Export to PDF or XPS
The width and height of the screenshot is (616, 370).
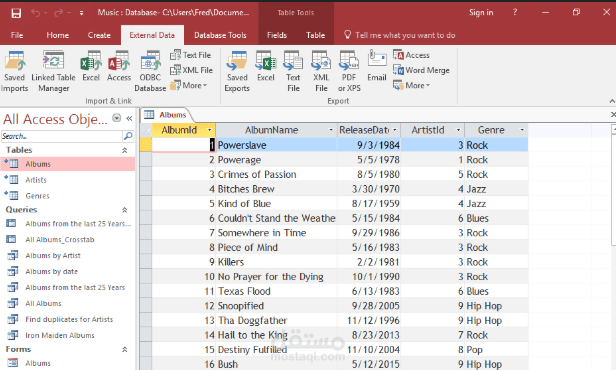click(x=349, y=71)
